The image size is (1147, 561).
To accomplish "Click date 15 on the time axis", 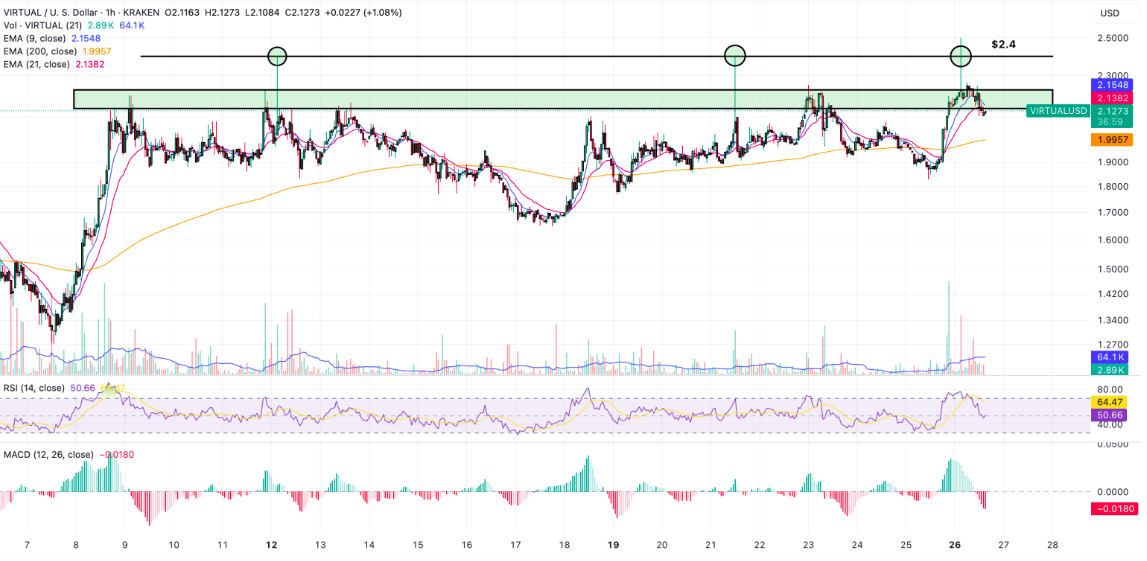I will click(x=418, y=545).
